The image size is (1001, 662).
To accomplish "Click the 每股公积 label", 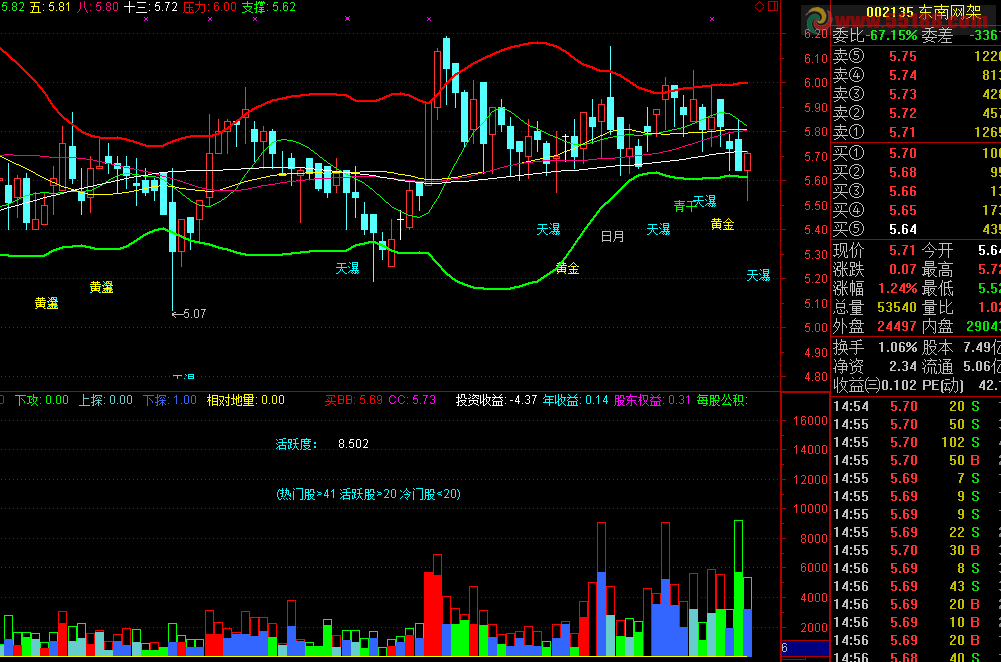I will [x=722, y=400].
